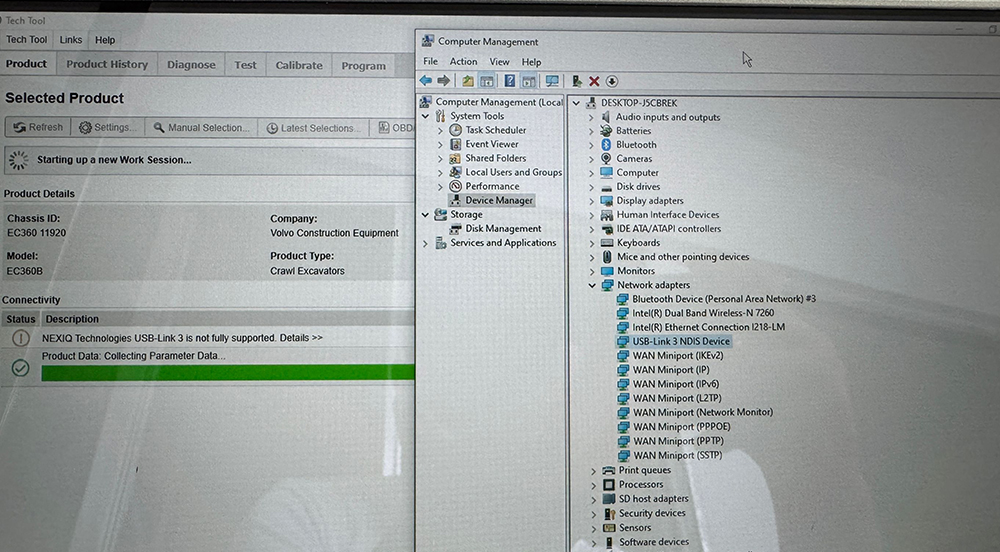Click the Up one level folder icon
1000x552 pixels.
click(468, 81)
